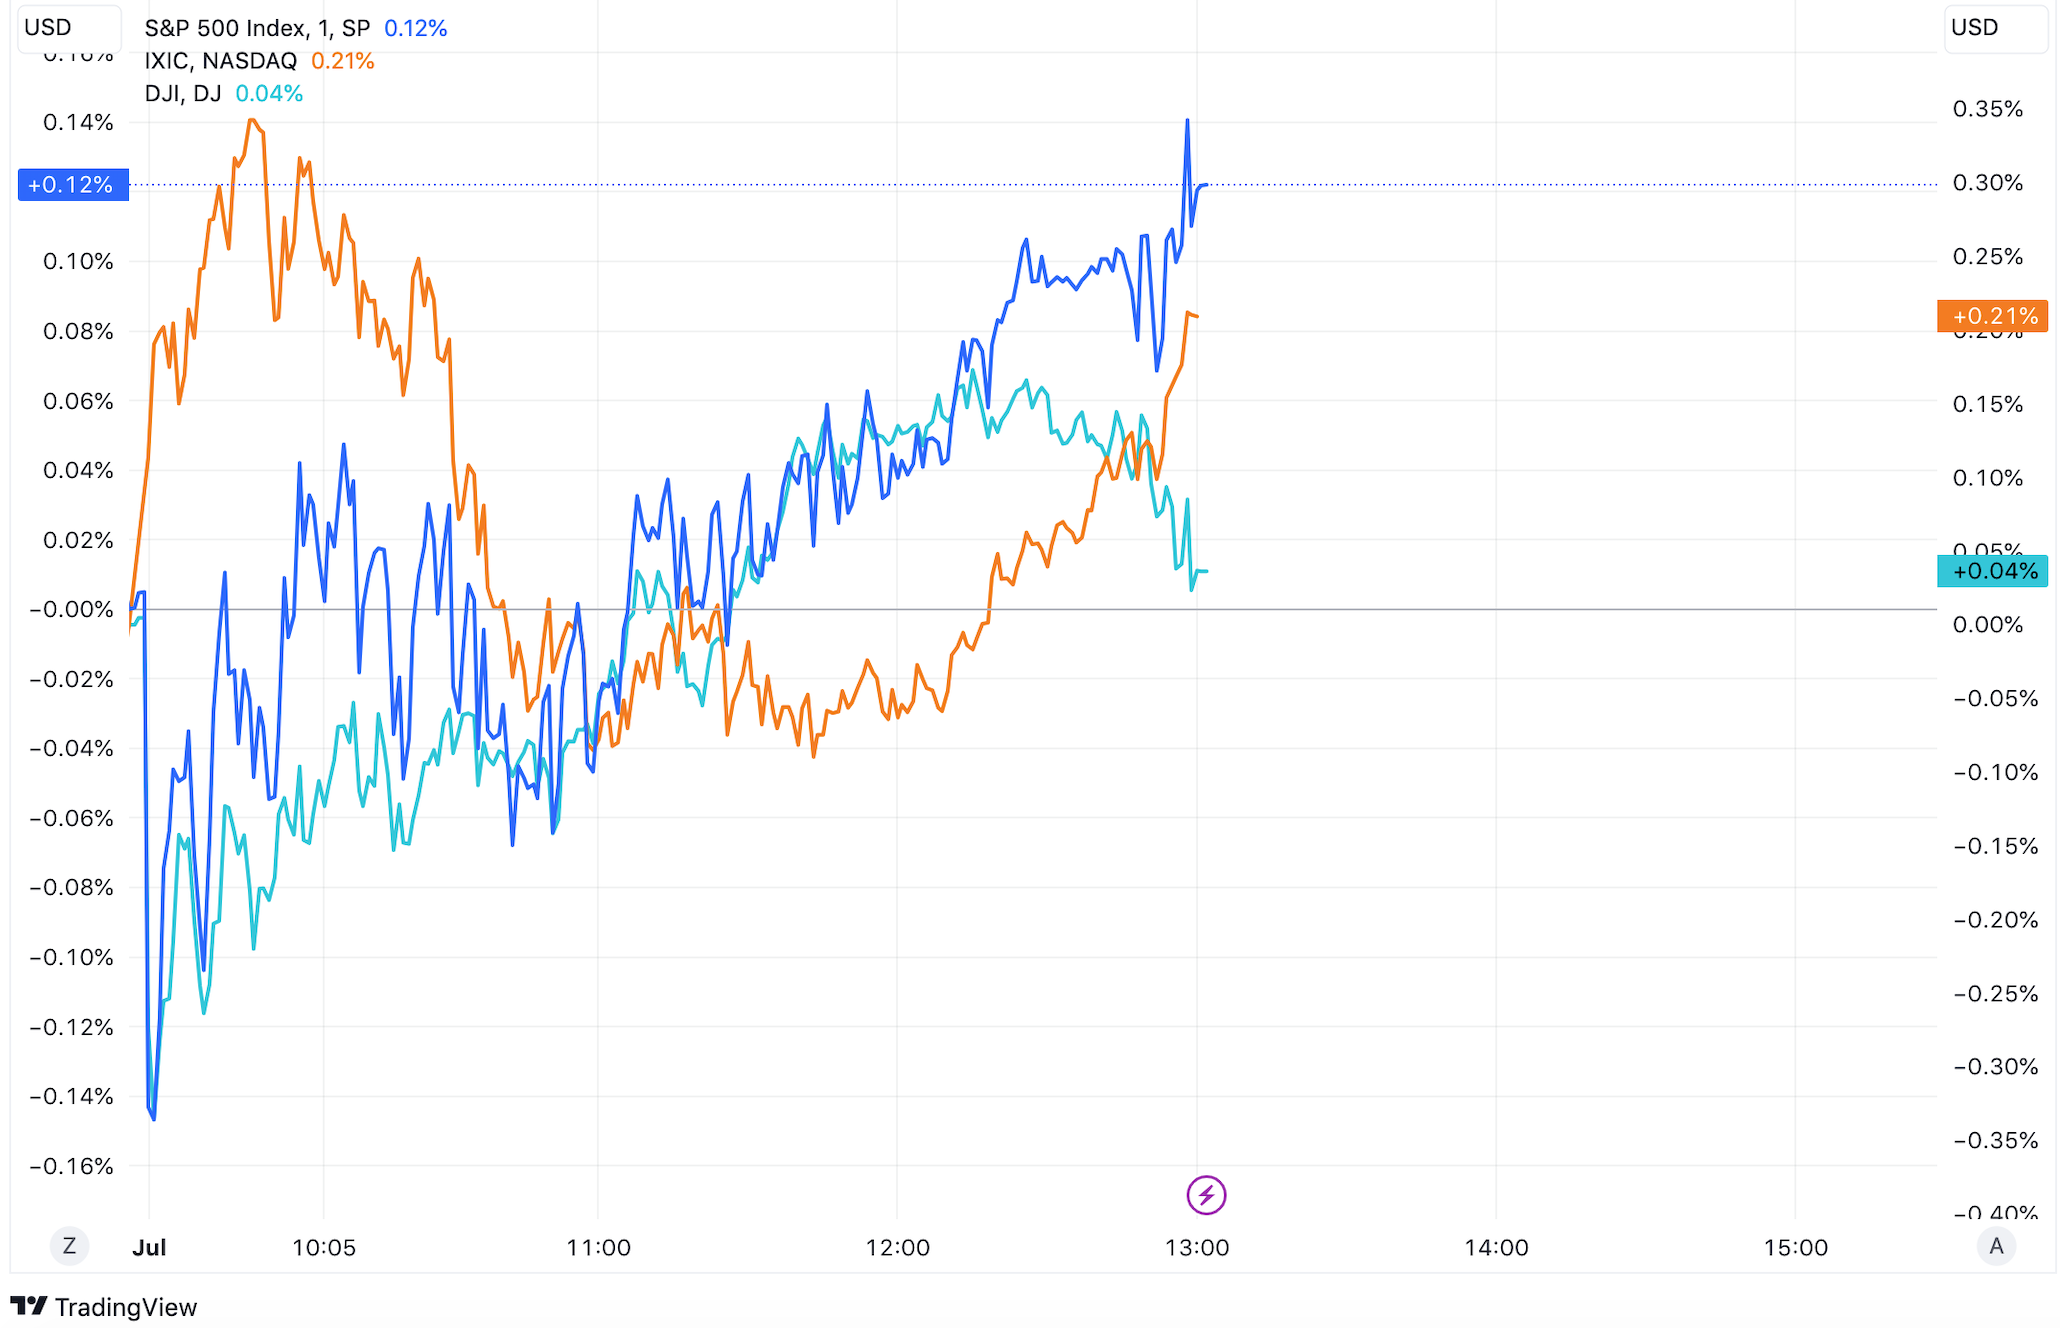Click the purple lightning event marker
The image size is (2060, 1328).
pyautogui.click(x=1206, y=1195)
